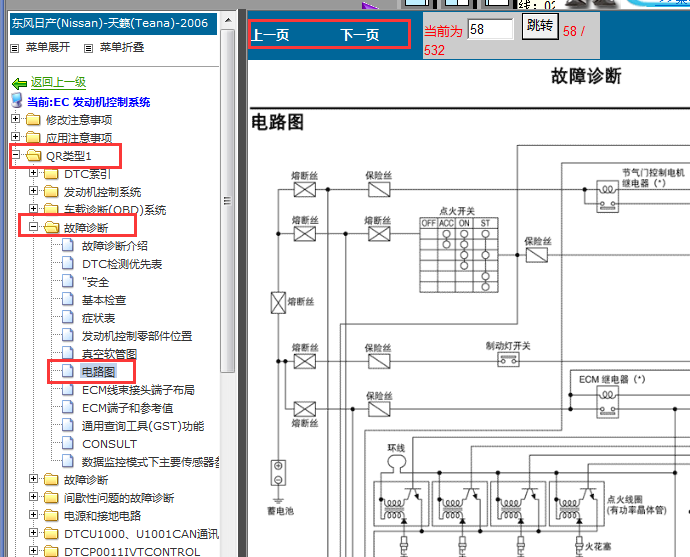Click the folder icon for 电源和接地电路
The height and width of the screenshot is (557, 690).
pos(51,516)
